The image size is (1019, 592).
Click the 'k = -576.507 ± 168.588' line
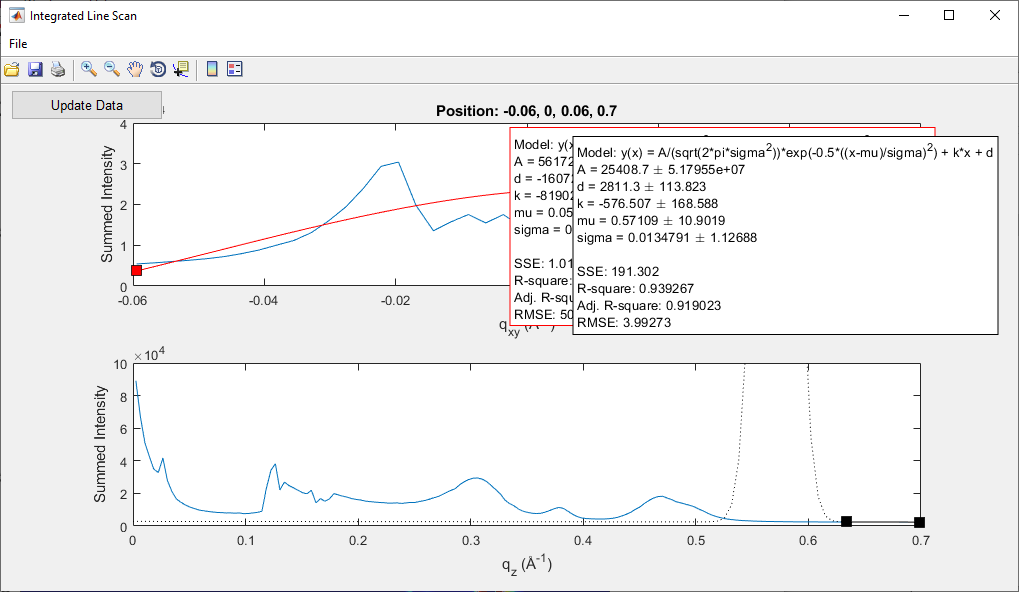647,203
